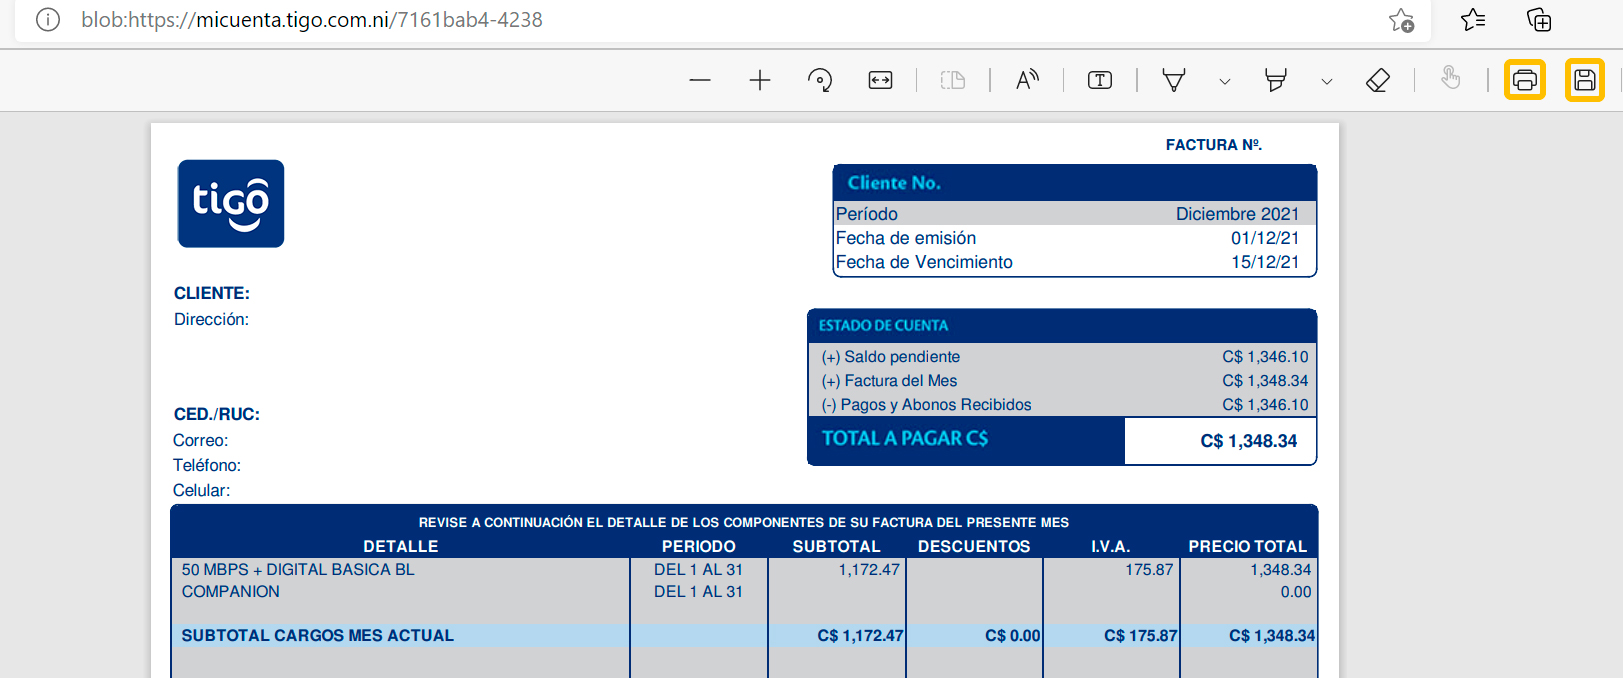Click the 'PERIODO' column header
This screenshot has width=1623, height=678.
coord(699,547)
